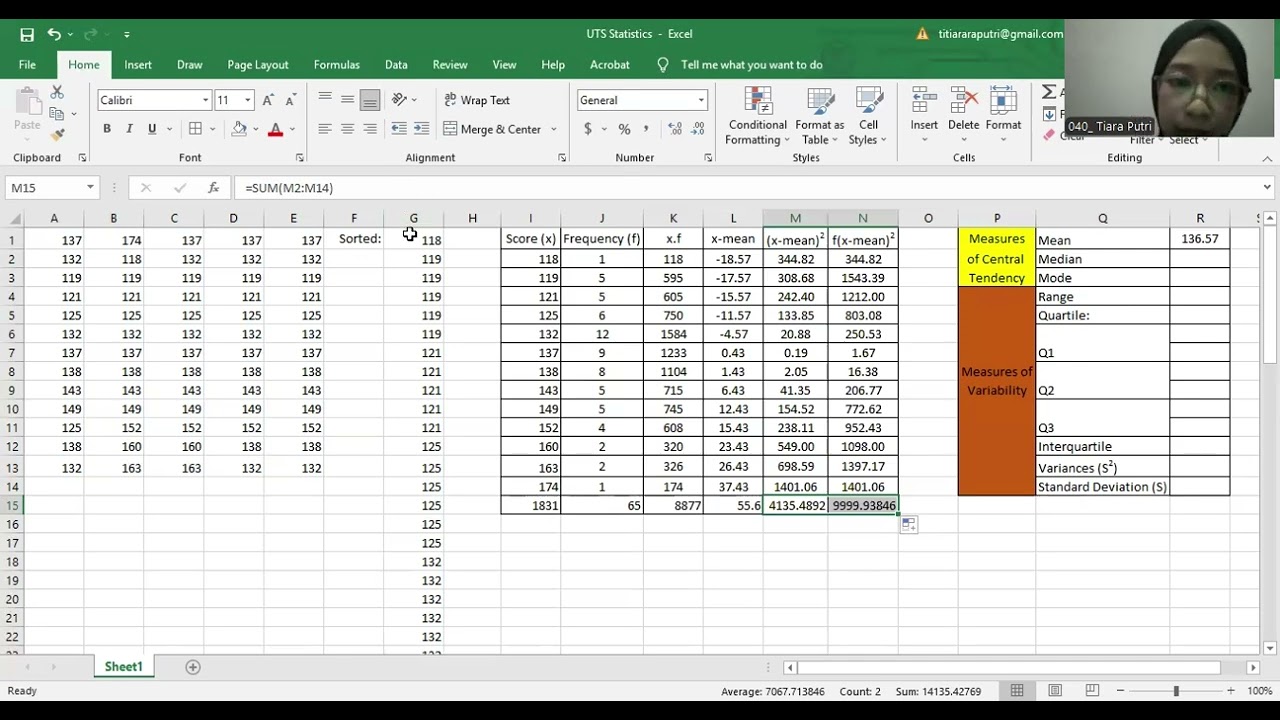Open the Review tab
This screenshot has height=720, width=1280.
(450, 65)
